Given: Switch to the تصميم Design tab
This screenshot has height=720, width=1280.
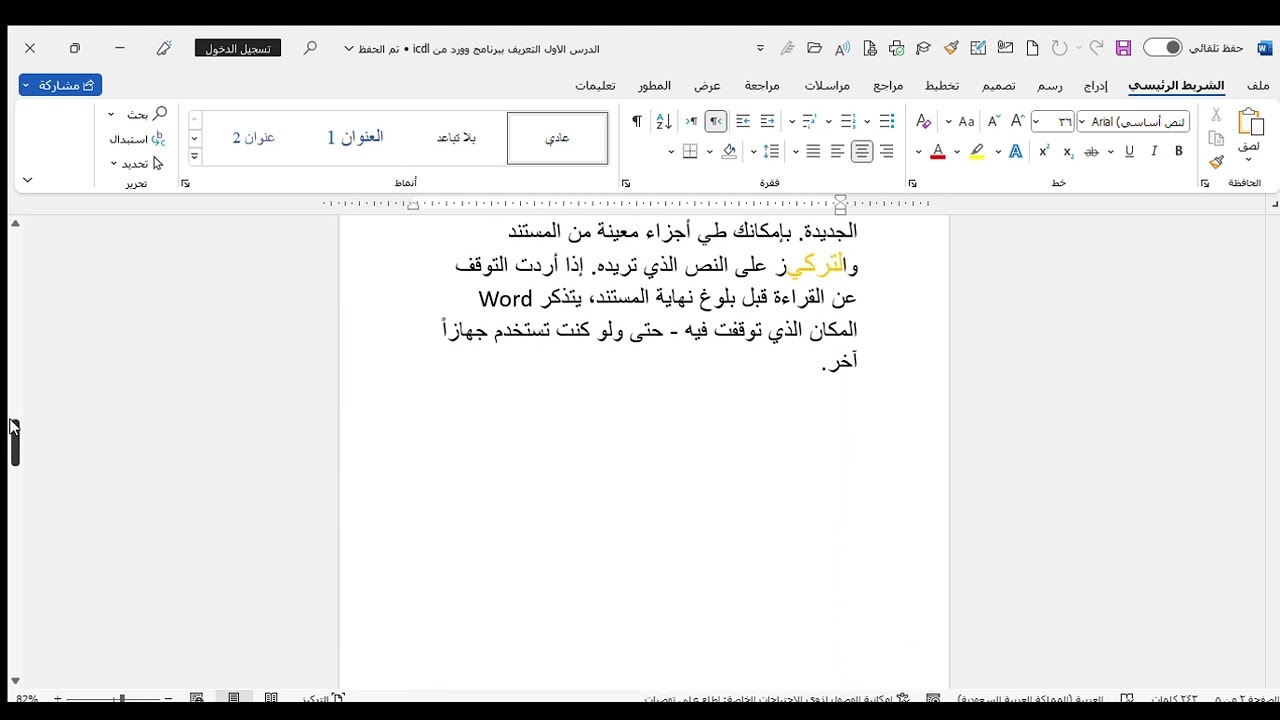Looking at the screenshot, I should [998, 86].
